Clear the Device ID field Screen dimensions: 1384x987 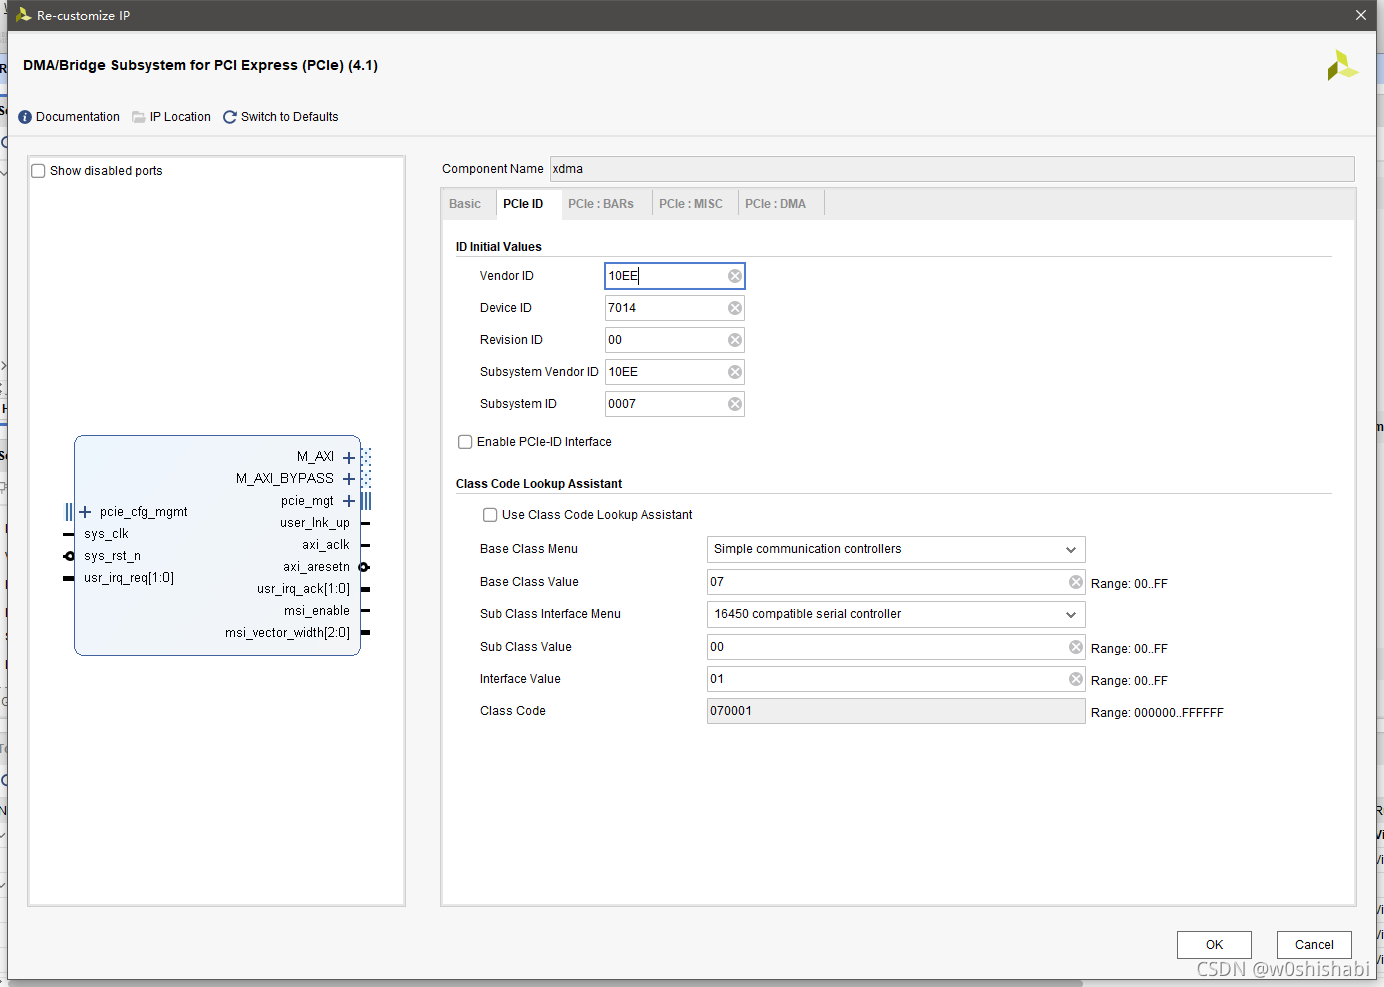(735, 308)
